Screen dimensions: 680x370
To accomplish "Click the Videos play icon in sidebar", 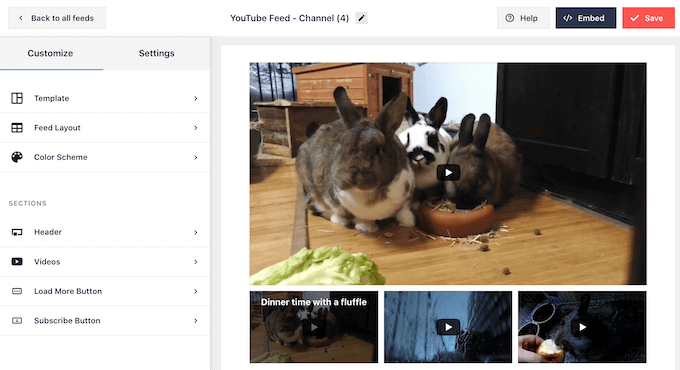I will pos(17,262).
